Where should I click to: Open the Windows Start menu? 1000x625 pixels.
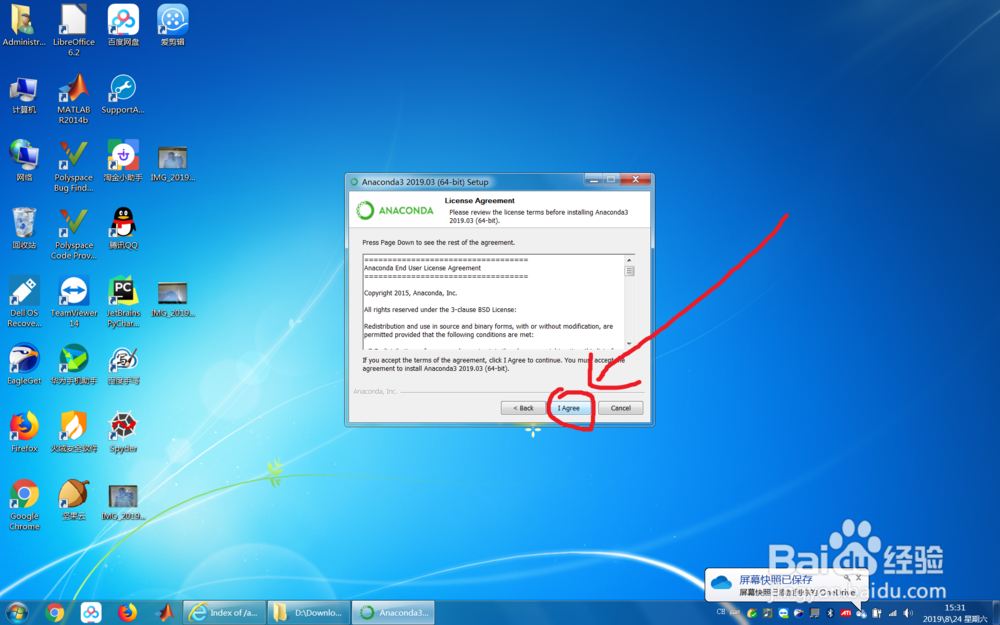pyautogui.click(x=17, y=613)
